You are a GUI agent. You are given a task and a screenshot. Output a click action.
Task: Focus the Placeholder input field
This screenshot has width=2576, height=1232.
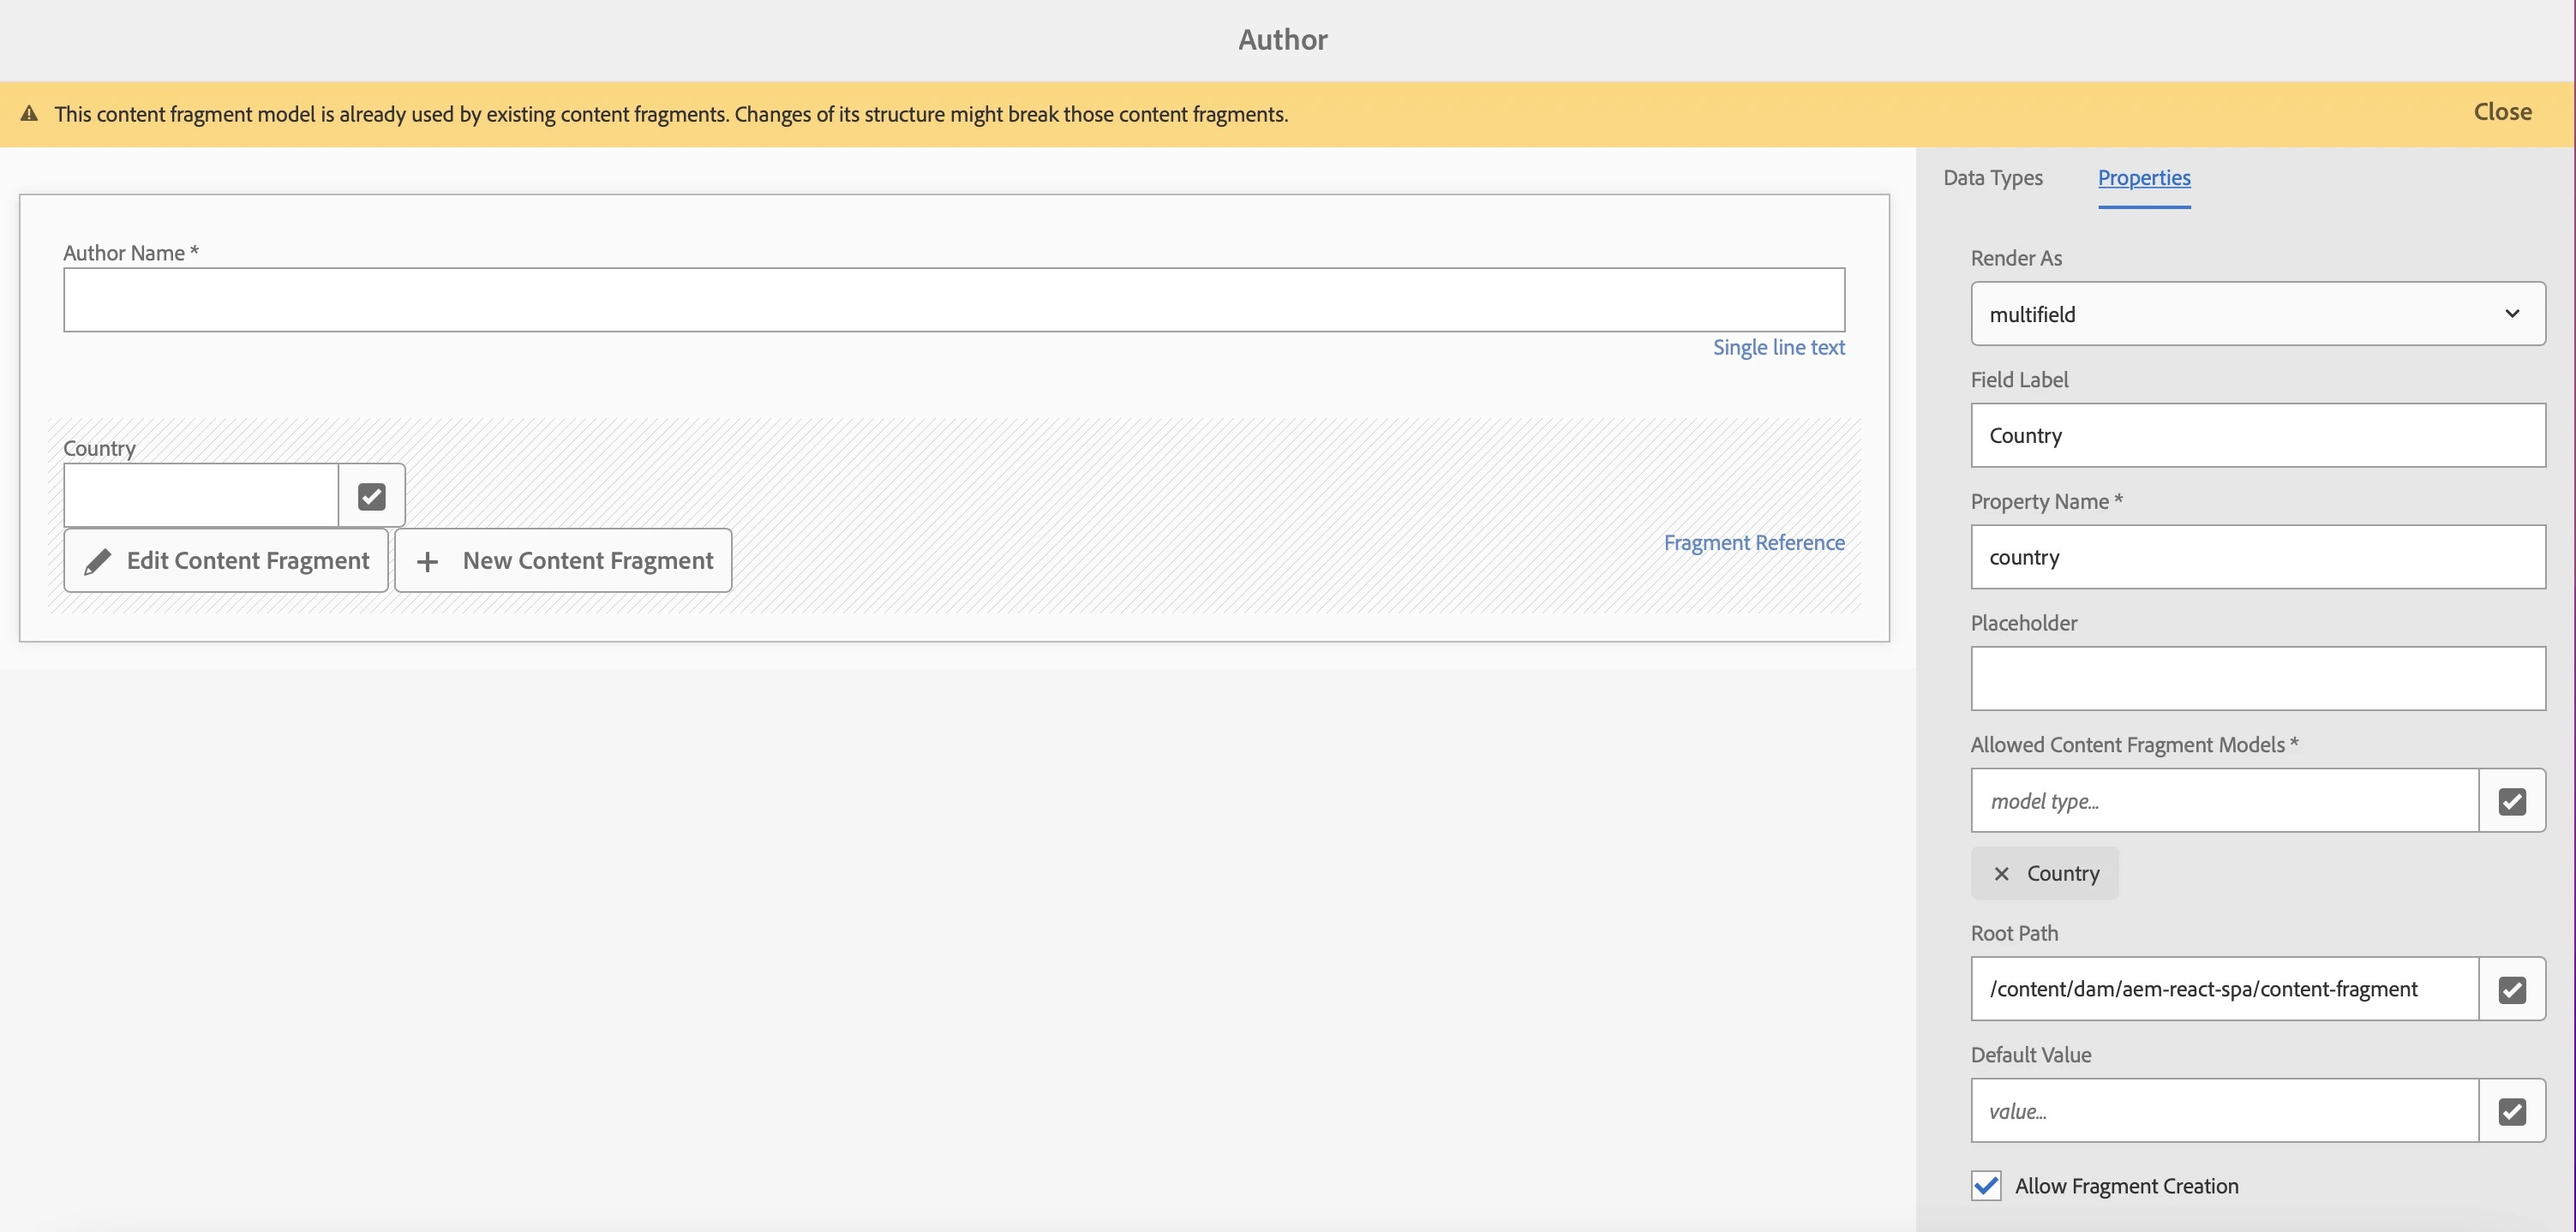(2257, 679)
